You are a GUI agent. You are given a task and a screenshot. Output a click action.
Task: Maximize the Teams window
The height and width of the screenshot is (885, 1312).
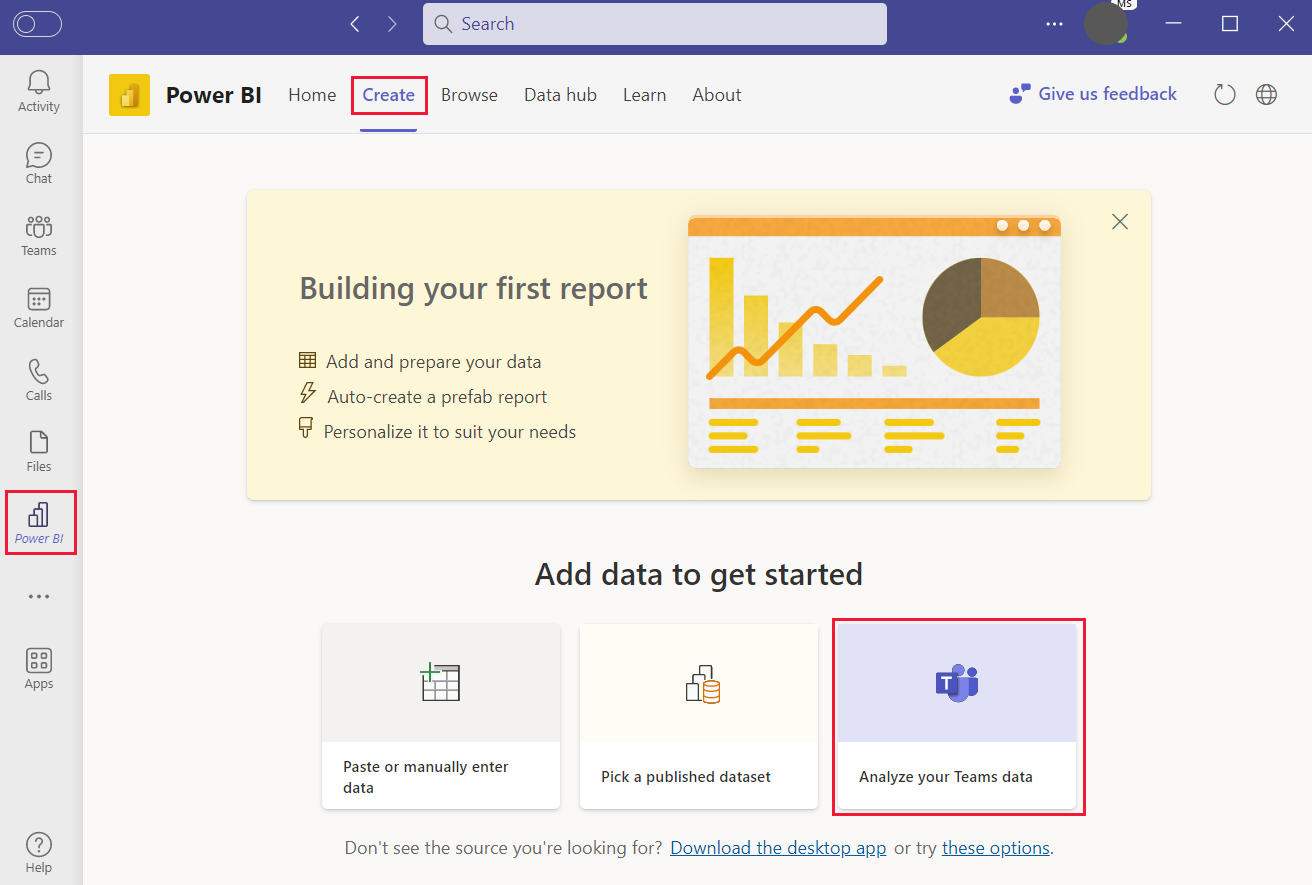[1230, 24]
